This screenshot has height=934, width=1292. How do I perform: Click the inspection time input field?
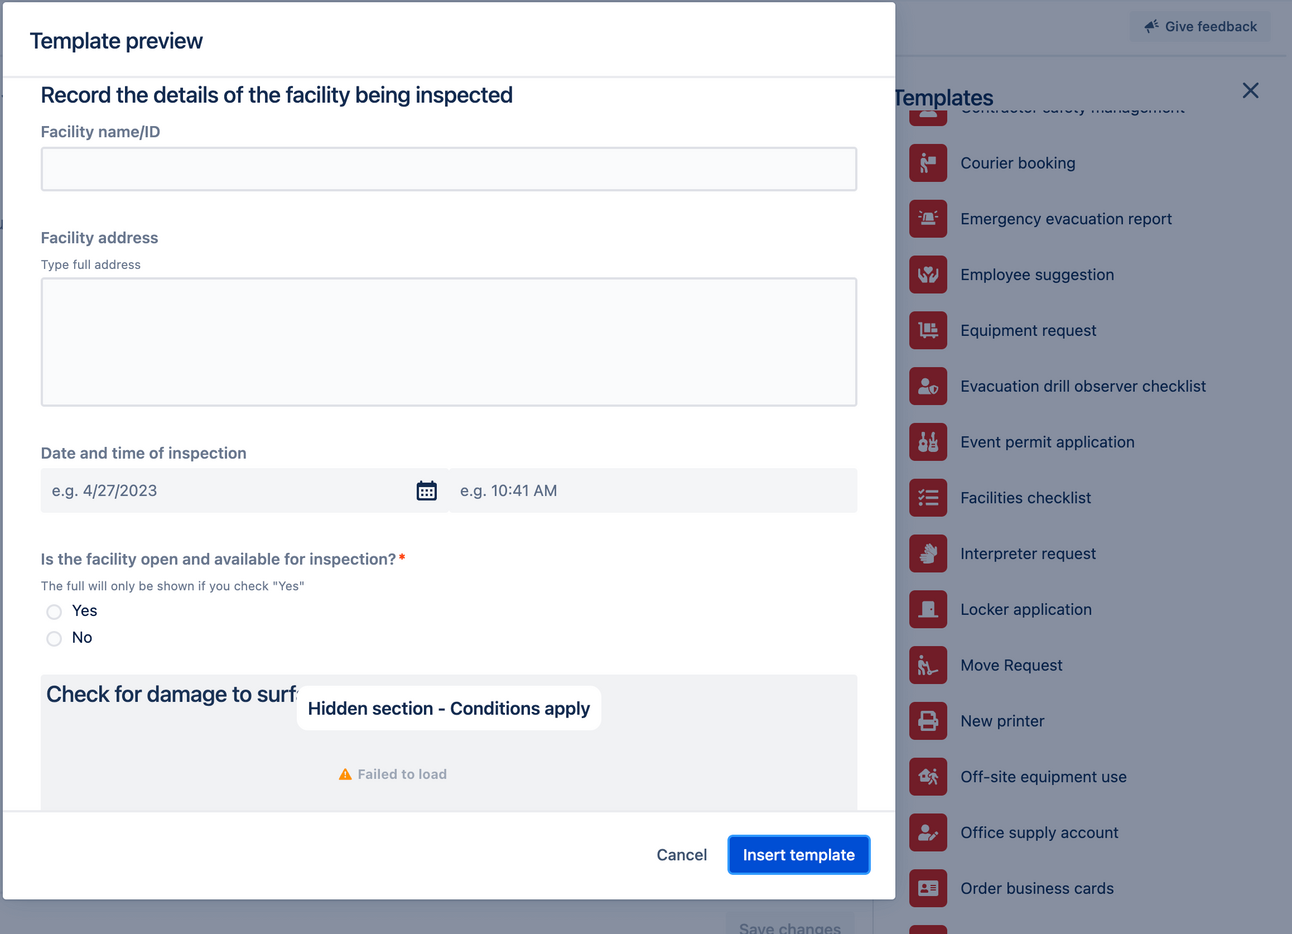tap(654, 491)
